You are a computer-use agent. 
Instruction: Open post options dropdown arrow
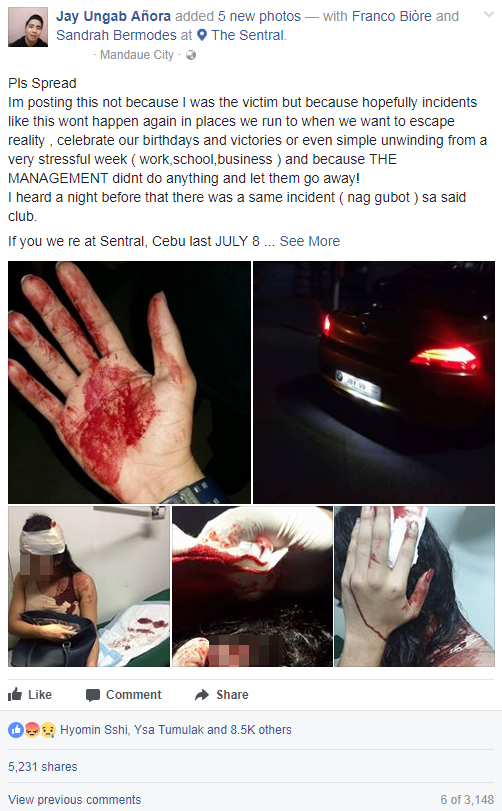[x=489, y=15]
